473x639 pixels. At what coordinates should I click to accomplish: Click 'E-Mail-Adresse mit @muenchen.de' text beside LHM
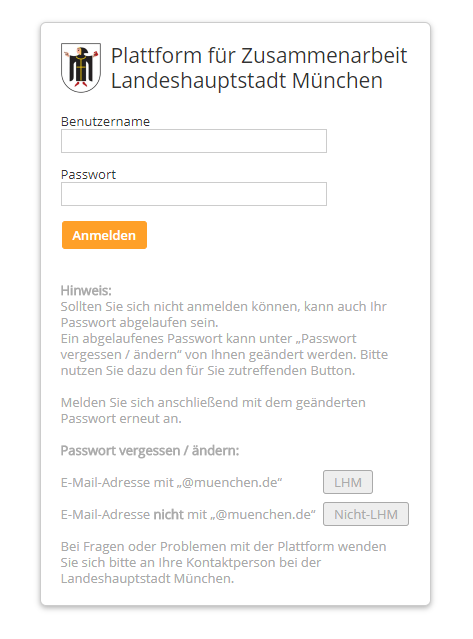[172, 483]
